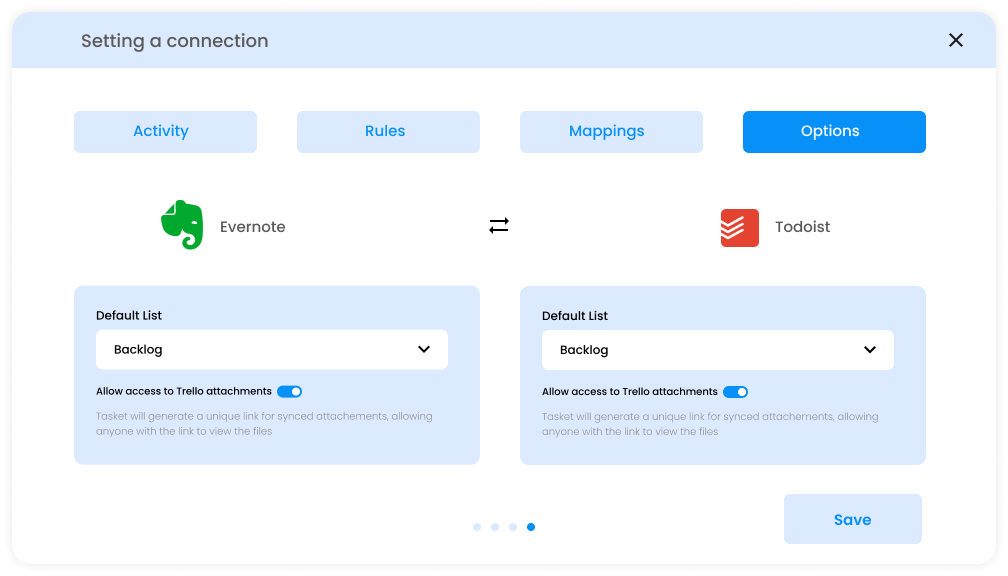Image resolution: width=1008 pixels, height=576 pixels.
Task: Click the Todoist red logo
Action: (x=739, y=228)
